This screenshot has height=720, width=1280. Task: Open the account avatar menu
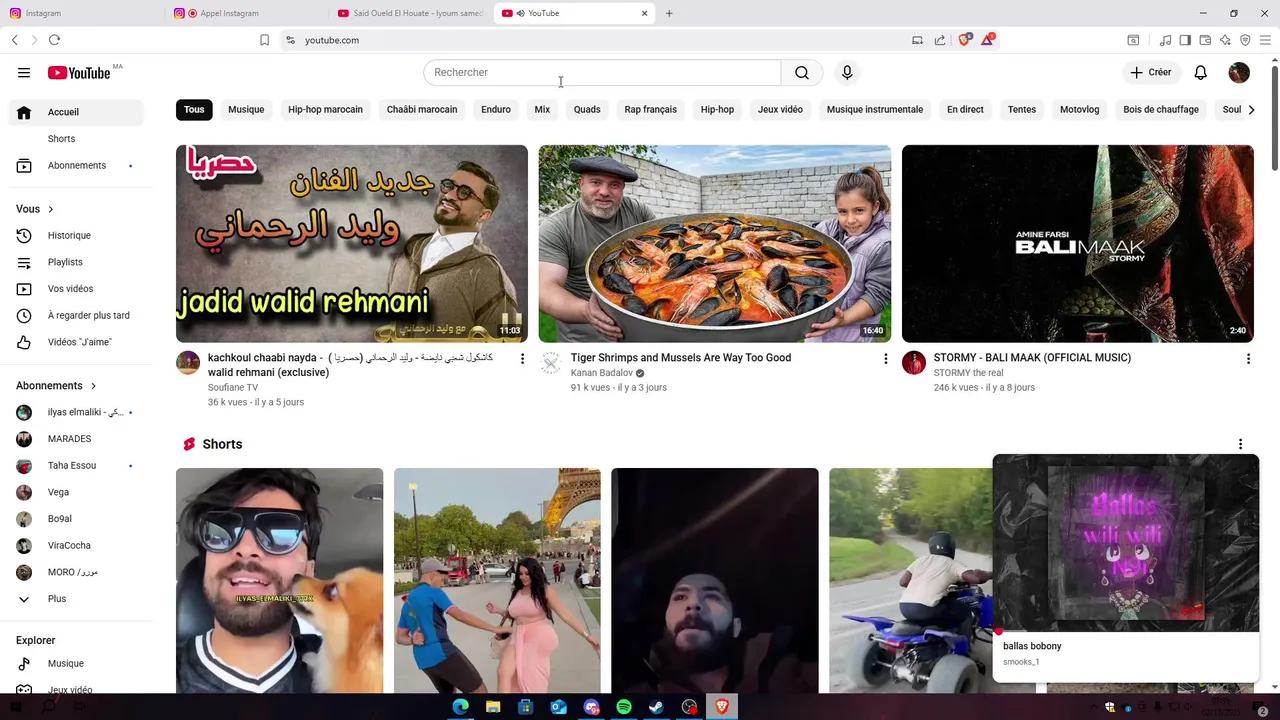tap(1239, 72)
